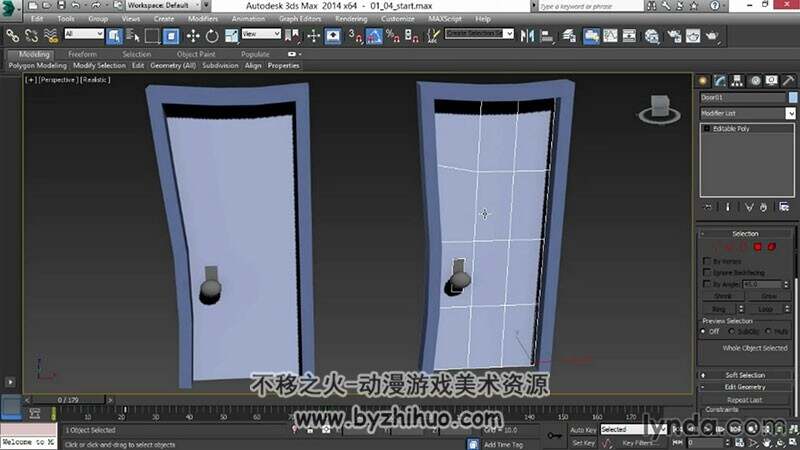Open the Select by Name dialog
The height and width of the screenshot is (450, 800).
(x=133, y=36)
